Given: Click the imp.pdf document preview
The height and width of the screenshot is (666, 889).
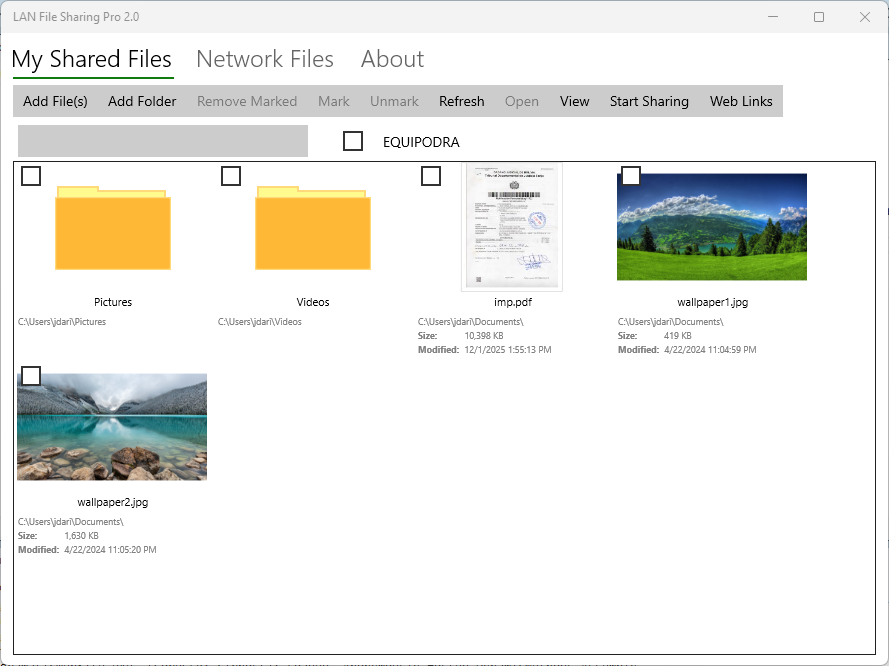Looking at the screenshot, I should pyautogui.click(x=512, y=226).
